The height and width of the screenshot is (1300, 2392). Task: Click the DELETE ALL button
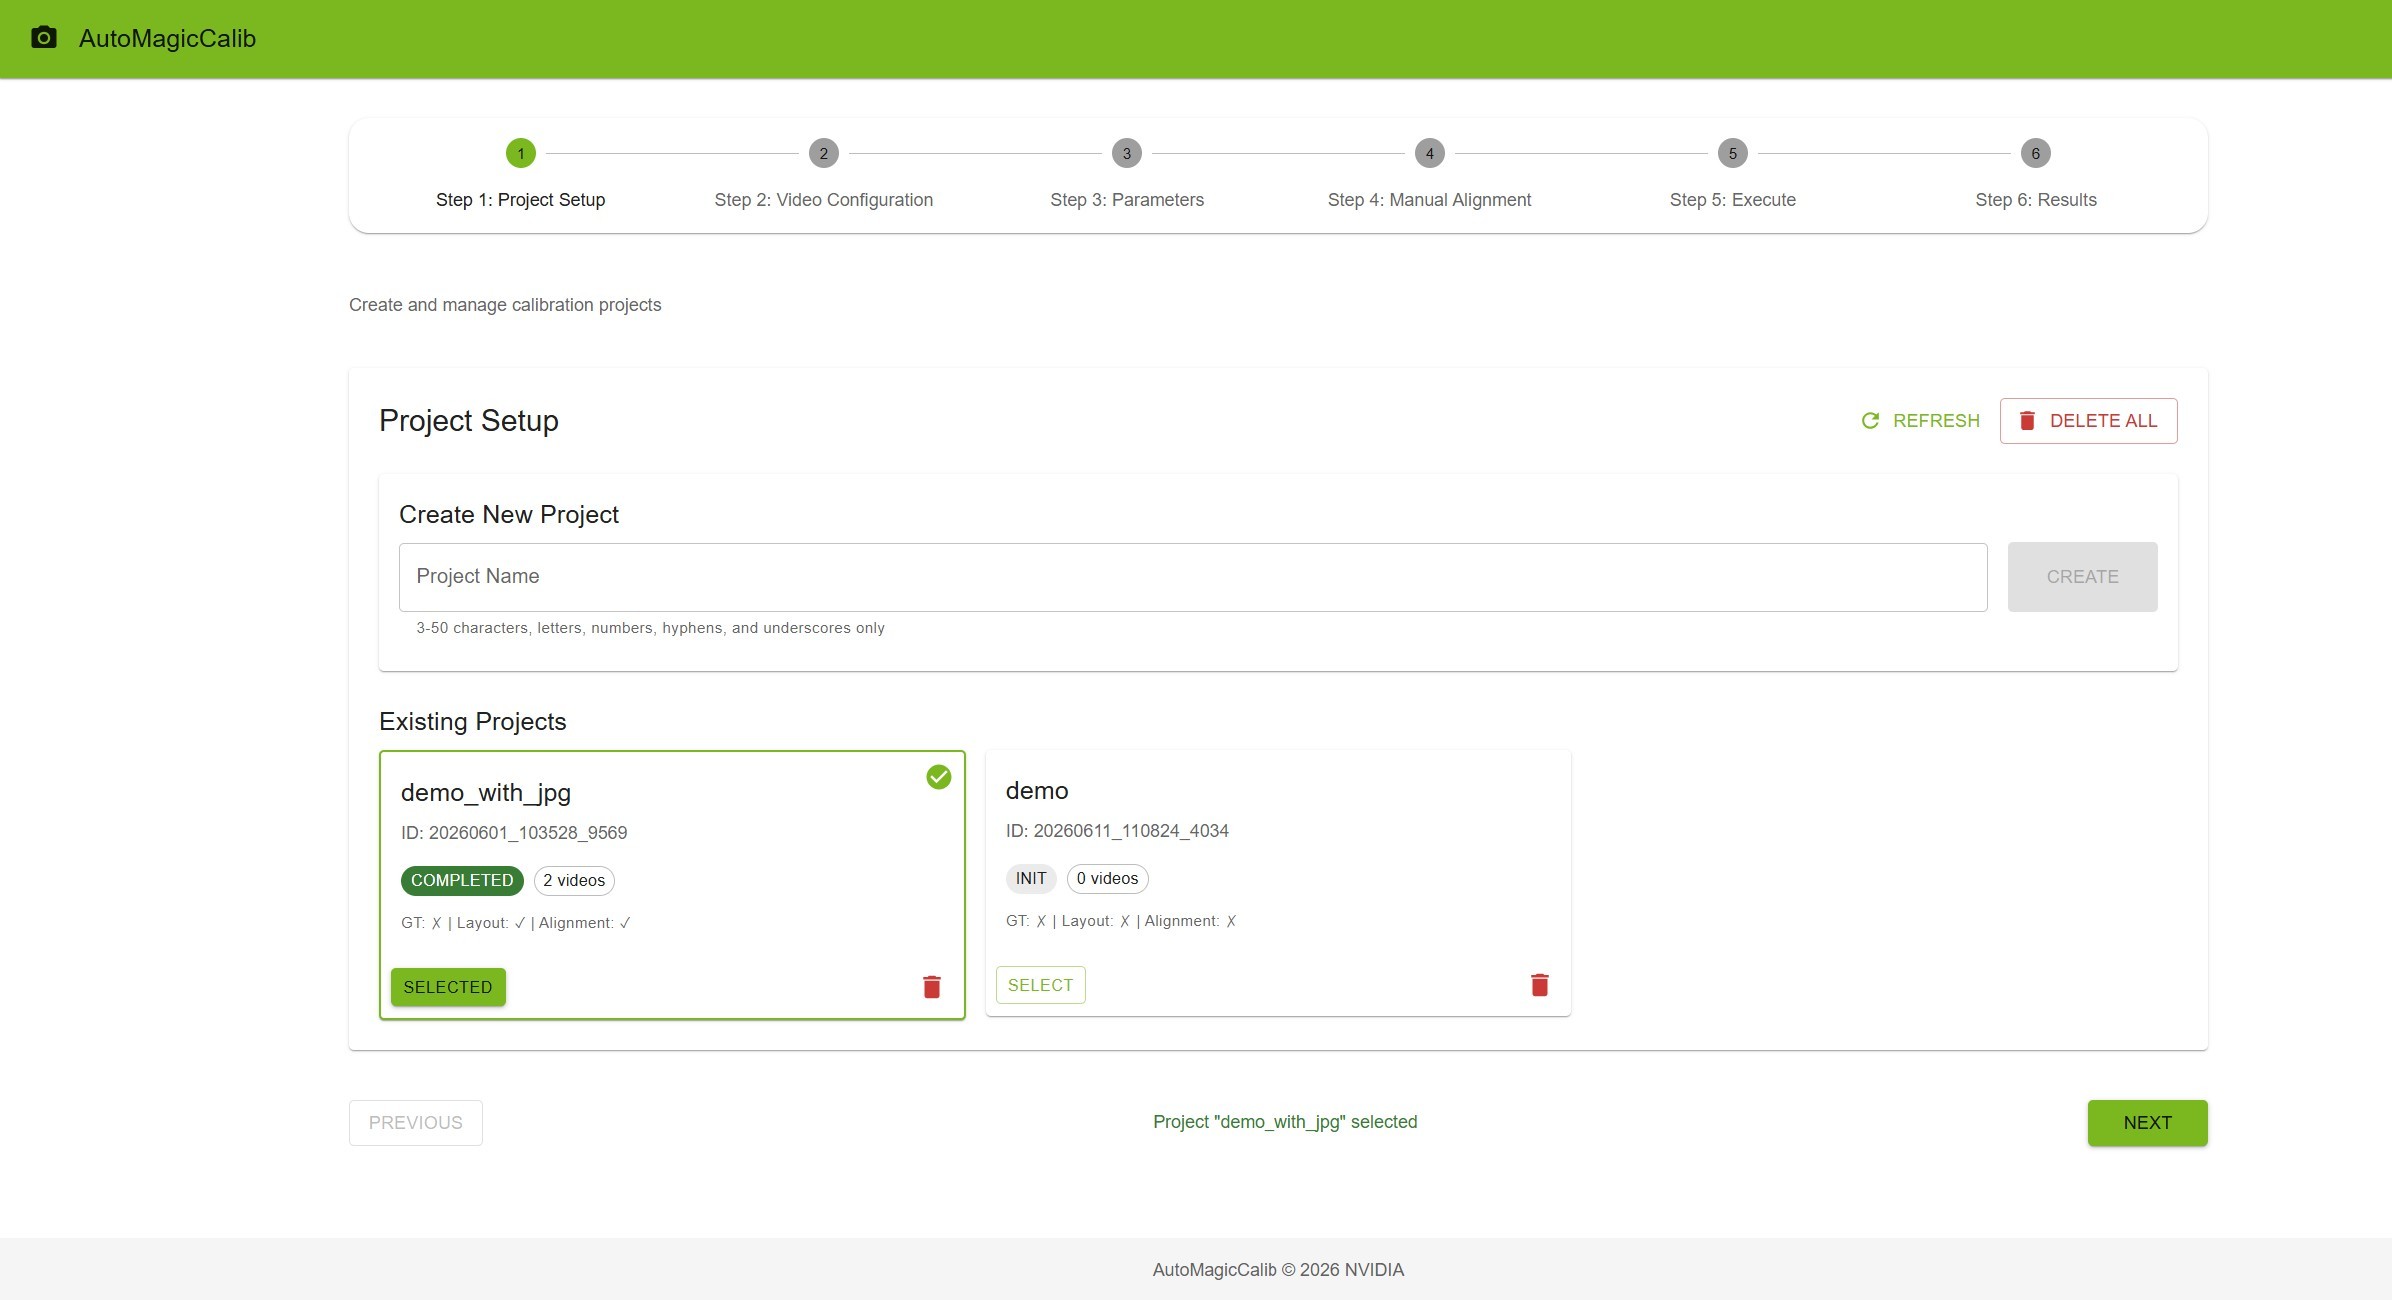2088,421
